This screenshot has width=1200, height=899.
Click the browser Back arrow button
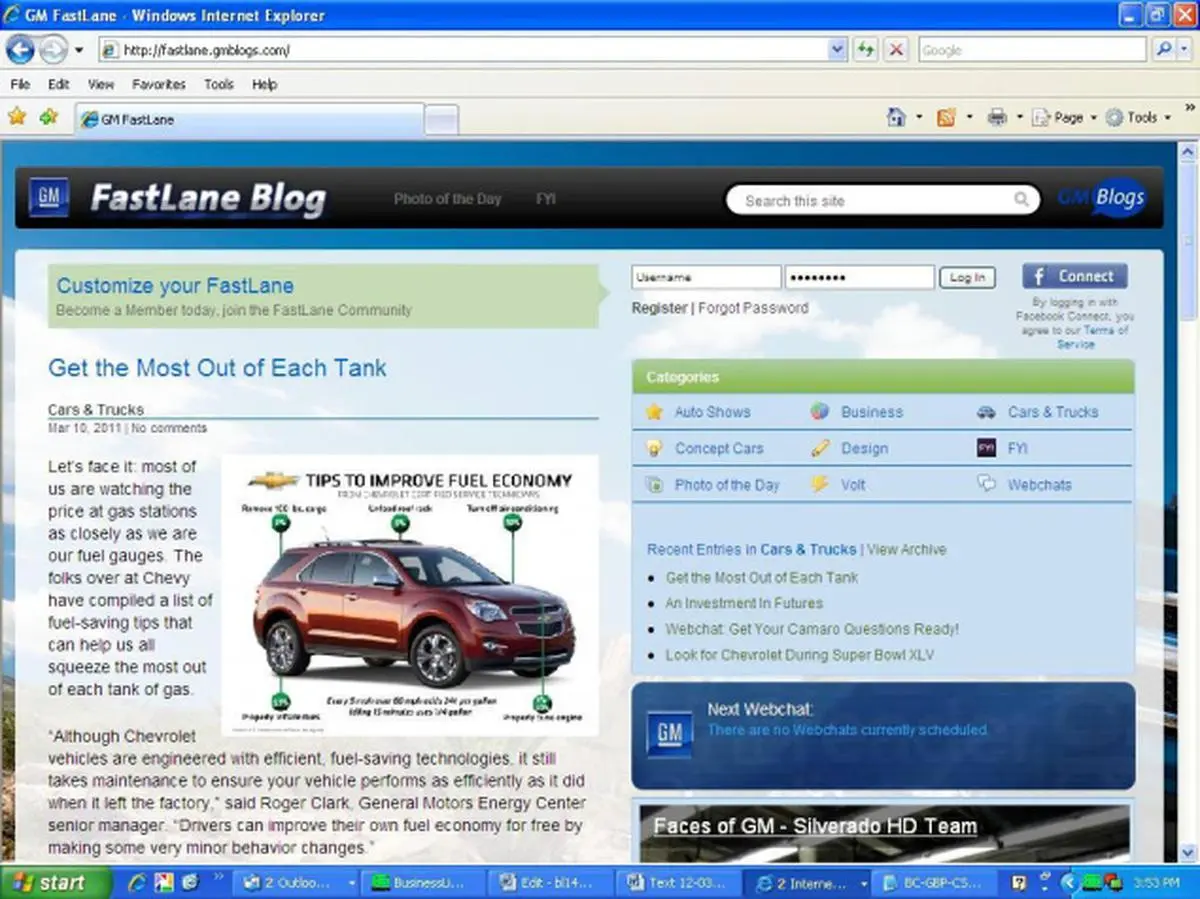(x=21, y=49)
